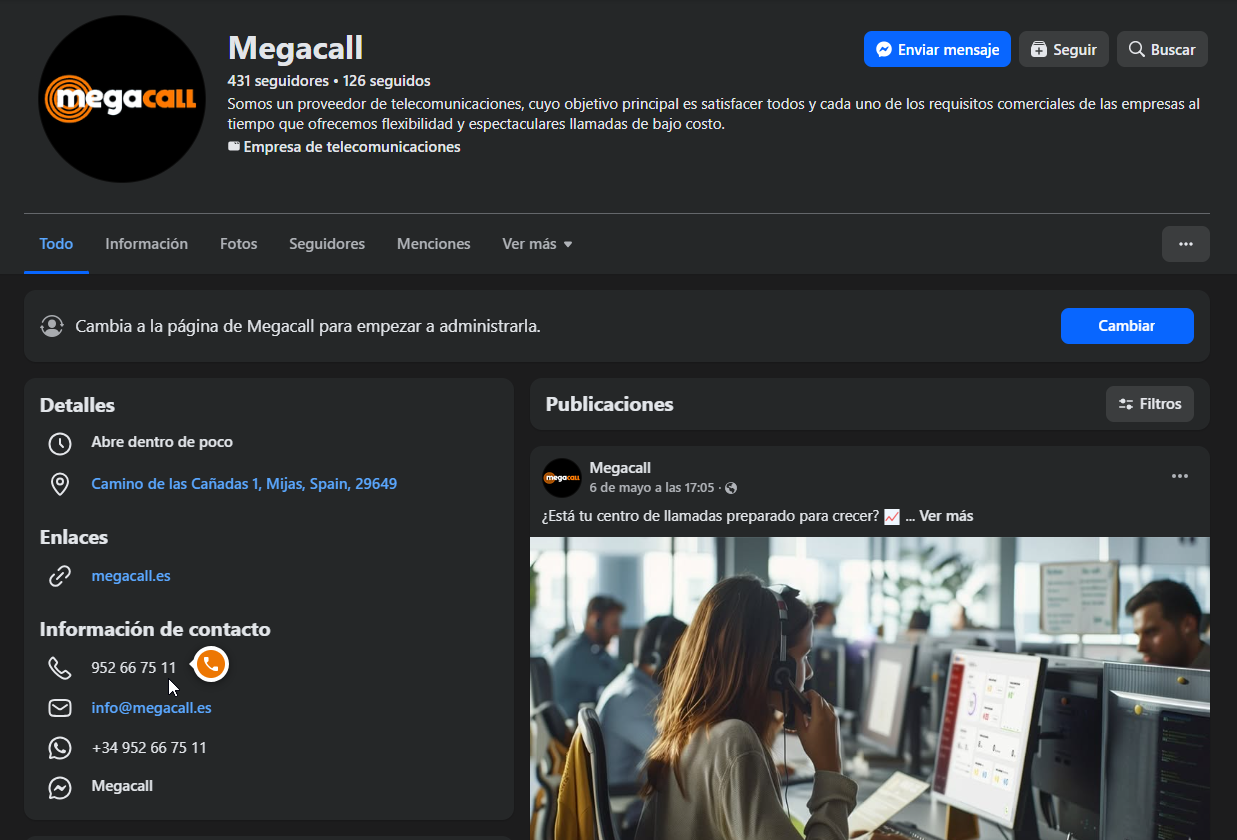Switch to the Información tab
This screenshot has height=840, width=1237.
146,244
